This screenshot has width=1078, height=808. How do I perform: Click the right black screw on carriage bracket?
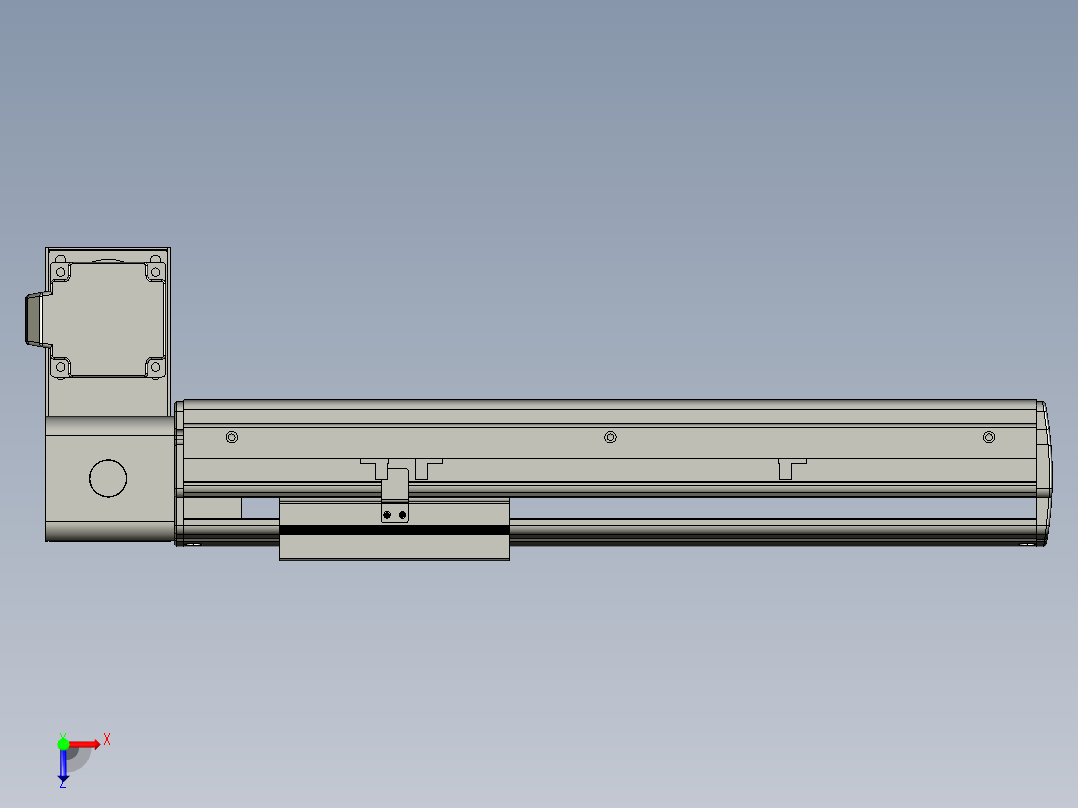[402, 514]
